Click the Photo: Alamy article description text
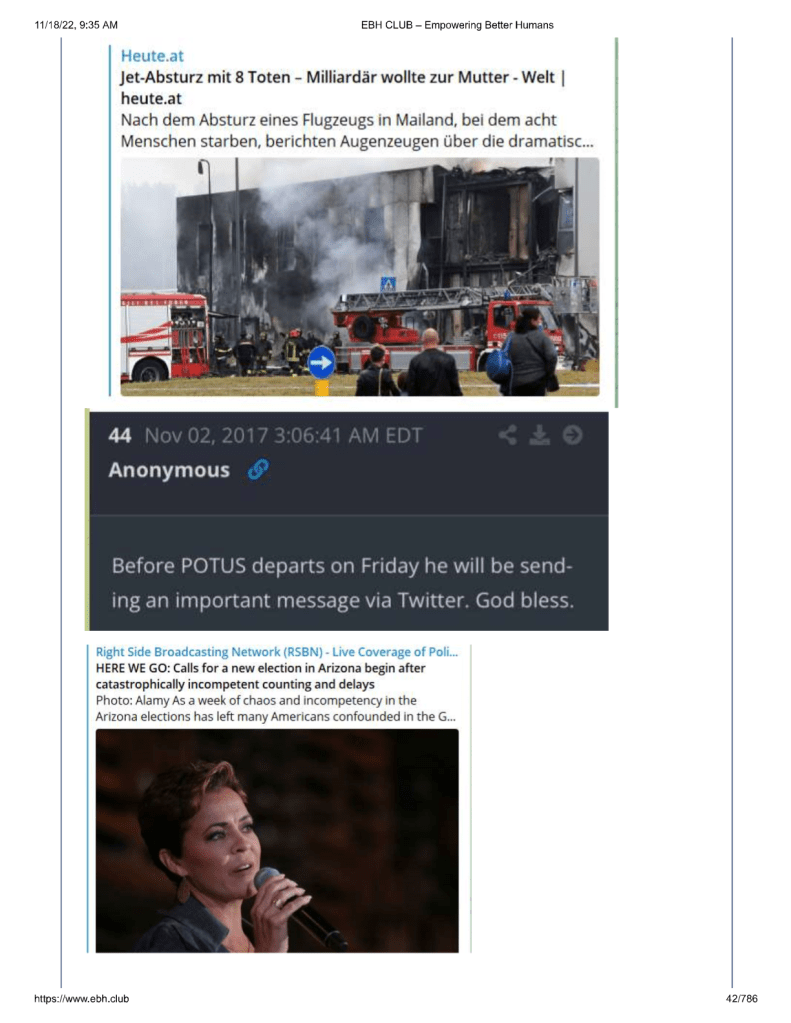This screenshot has width=791, height=1023. (x=275, y=709)
